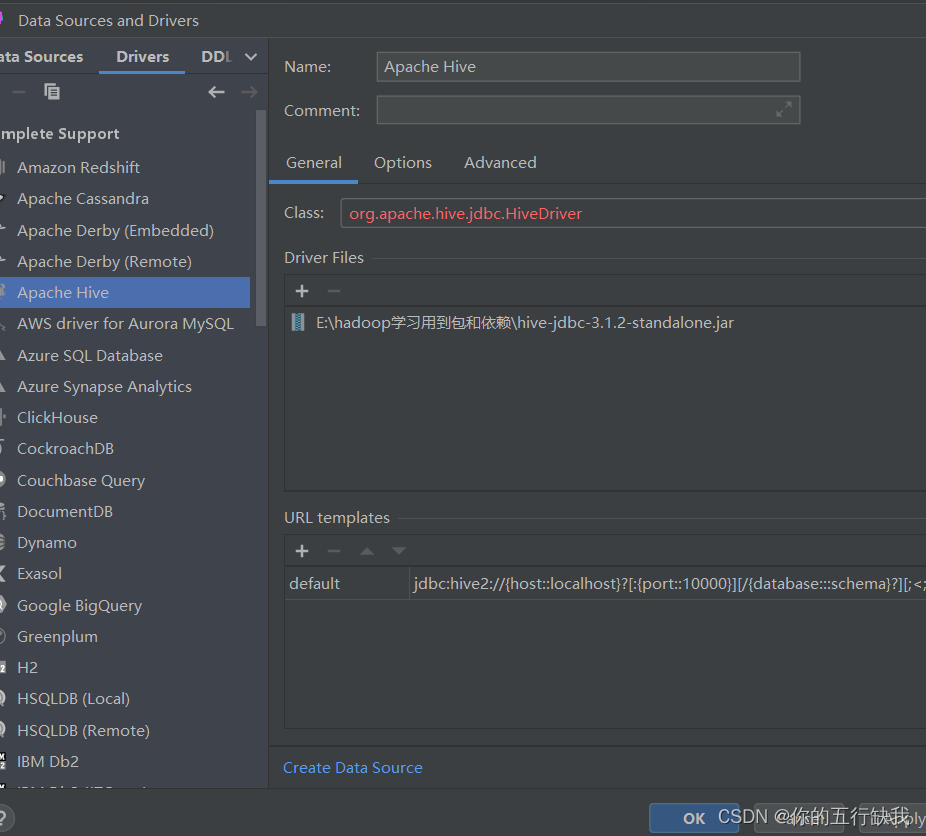The height and width of the screenshot is (836, 926).
Task: Select the jdbc:hive2 URL template value
Action: tap(668, 583)
